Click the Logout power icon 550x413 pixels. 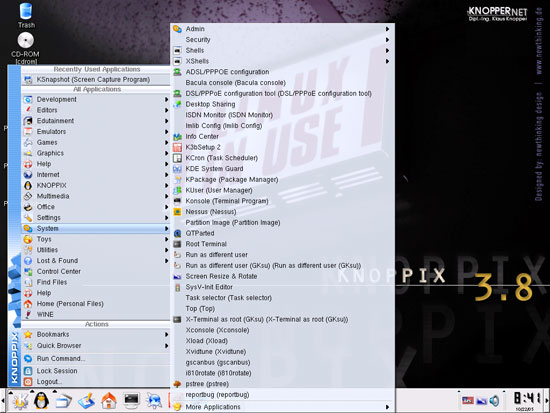(28, 381)
